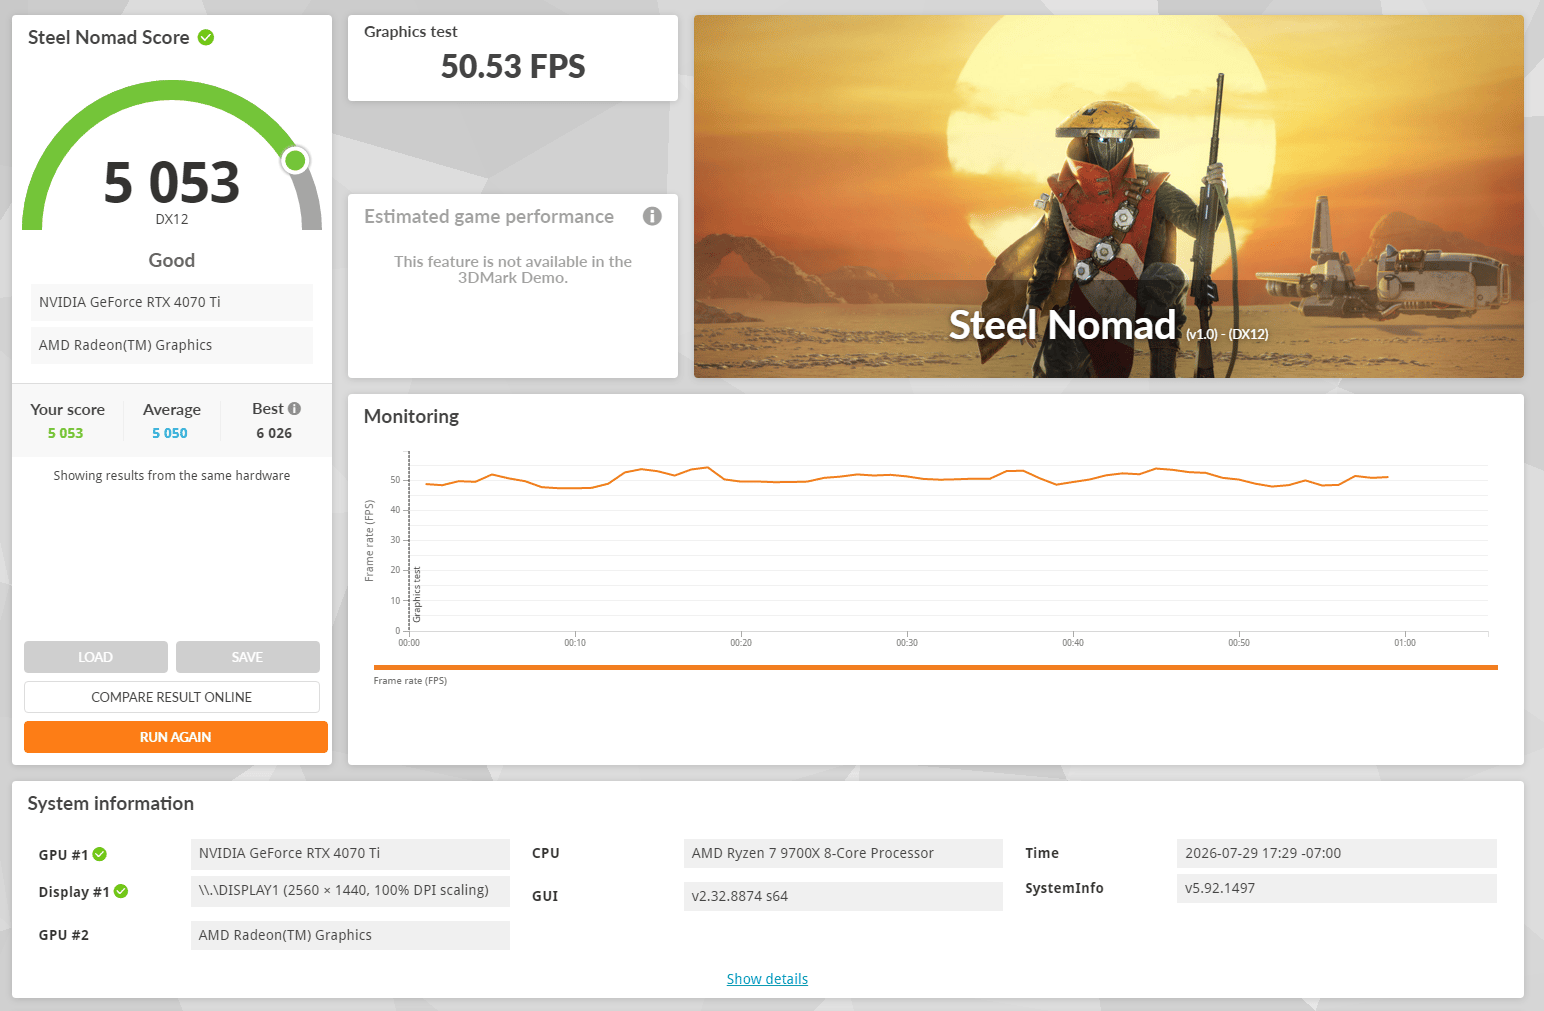Click the Your score value 5 053
The height and width of the screenshot is (1011, 1544).
click(x=65, y=433)
